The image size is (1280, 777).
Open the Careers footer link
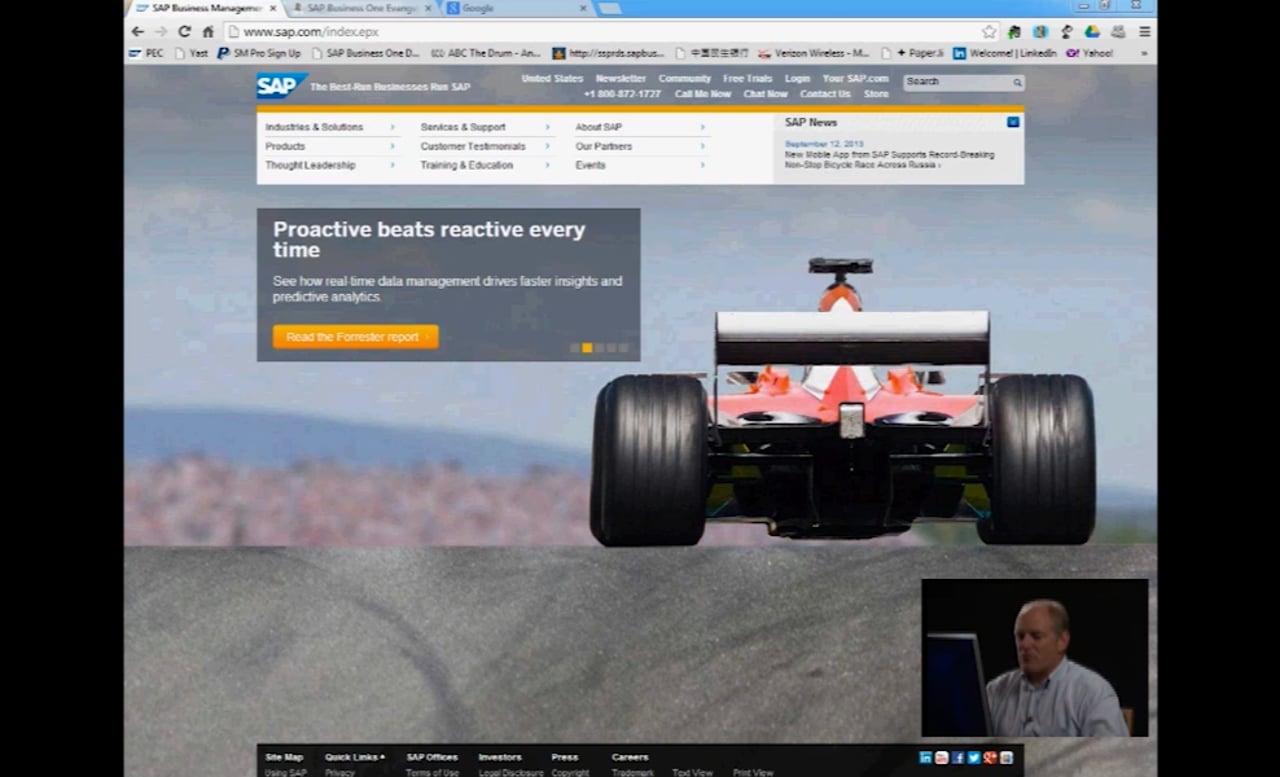630,757
